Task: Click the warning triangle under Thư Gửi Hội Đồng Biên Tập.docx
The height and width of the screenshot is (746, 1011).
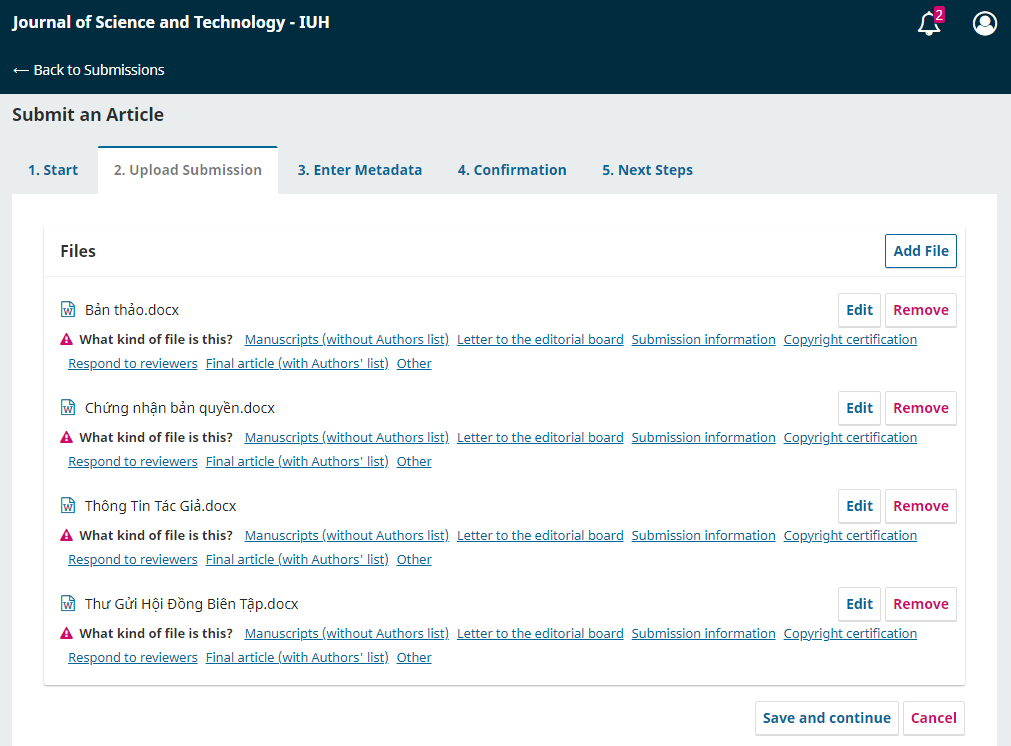Action: click(x=66, y=633)
